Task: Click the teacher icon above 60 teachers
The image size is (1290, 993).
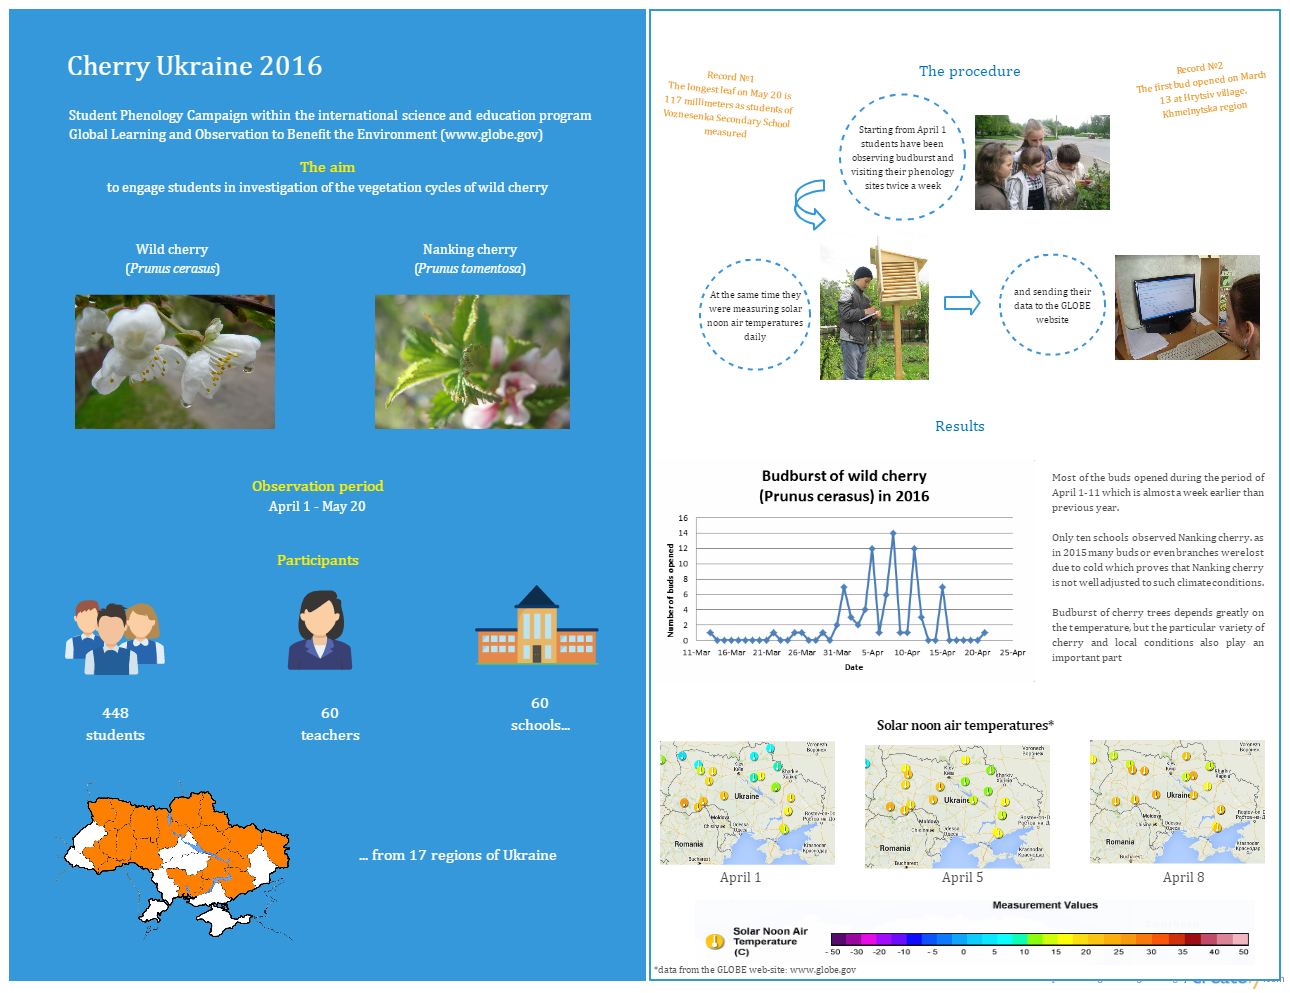Action: [320, 630]
